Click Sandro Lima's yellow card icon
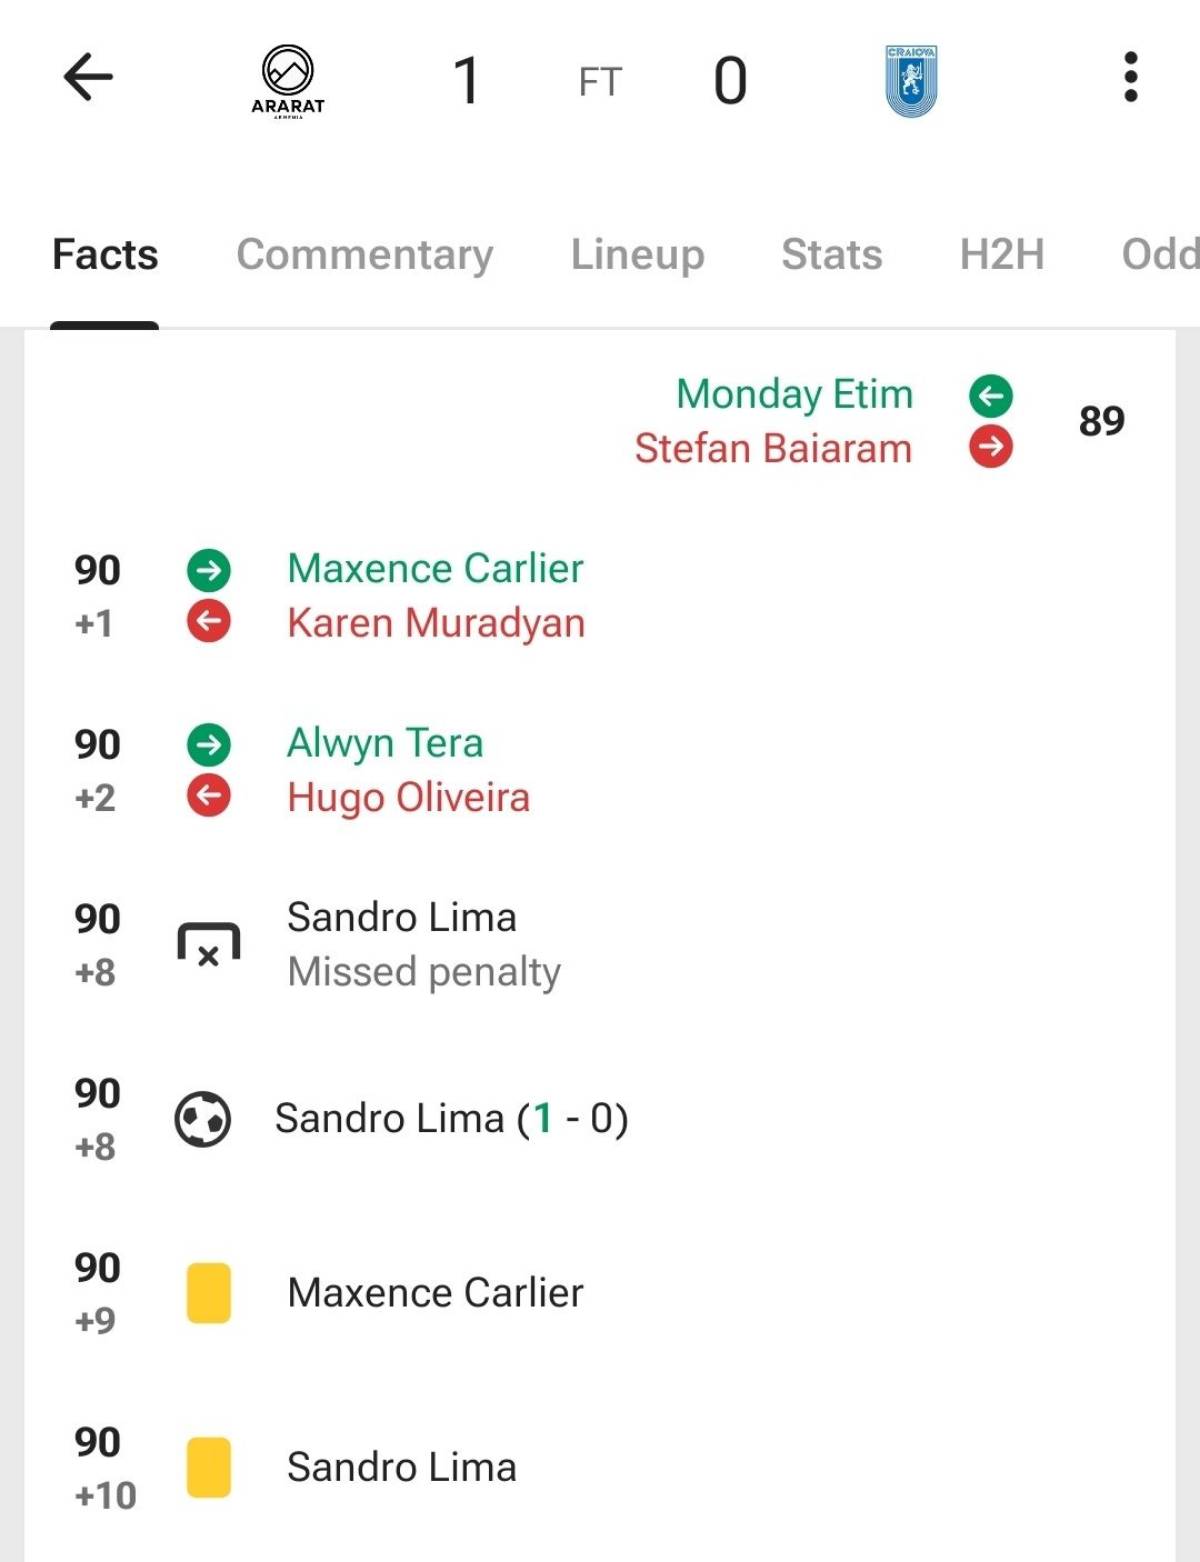 click(x=209, y=1467)
